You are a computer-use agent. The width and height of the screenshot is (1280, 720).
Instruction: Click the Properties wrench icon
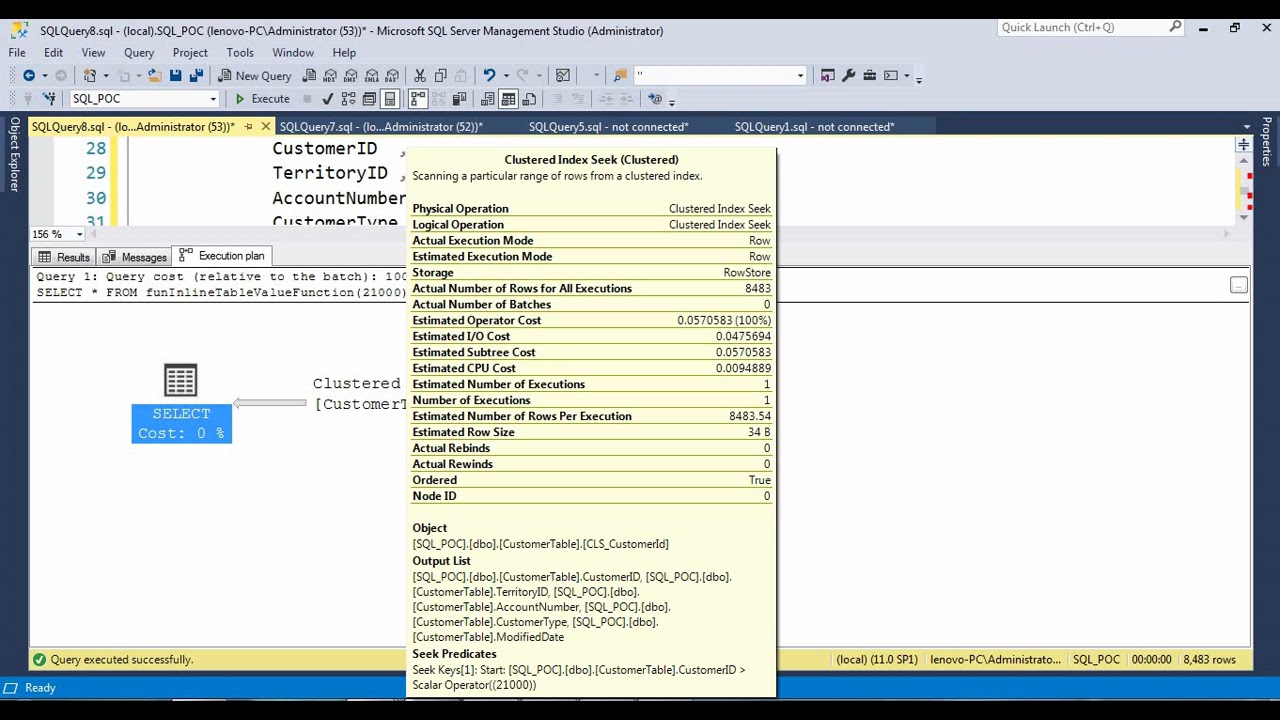pos(849,75)
